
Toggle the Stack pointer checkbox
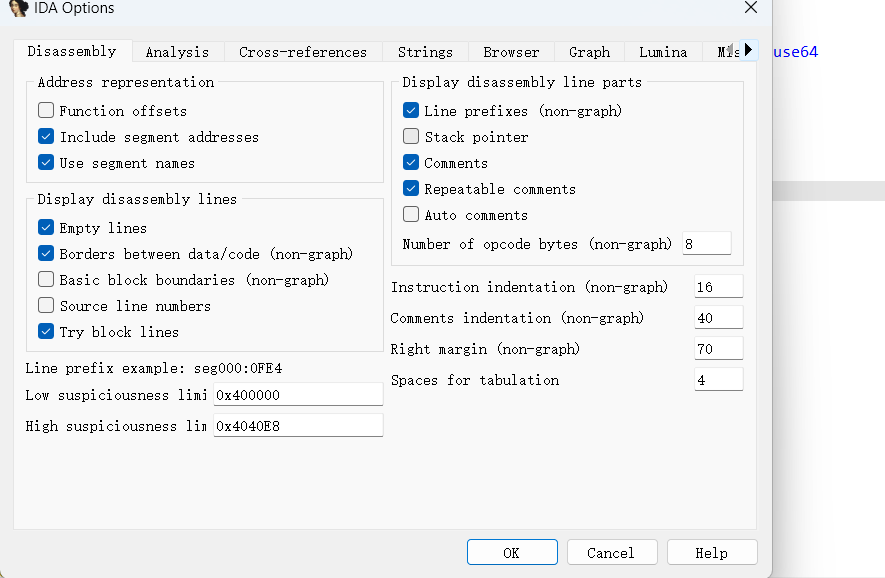click(x=411, y=137)
